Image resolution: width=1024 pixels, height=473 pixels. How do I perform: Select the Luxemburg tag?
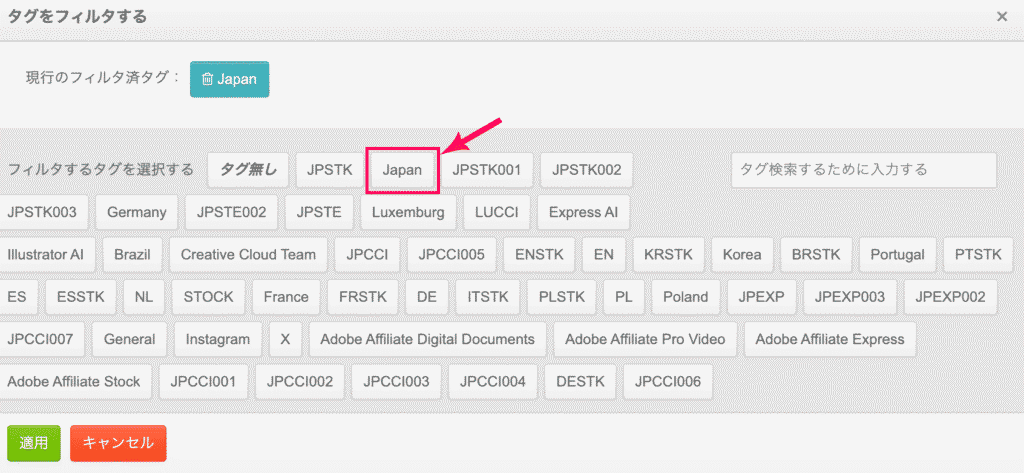408,212
